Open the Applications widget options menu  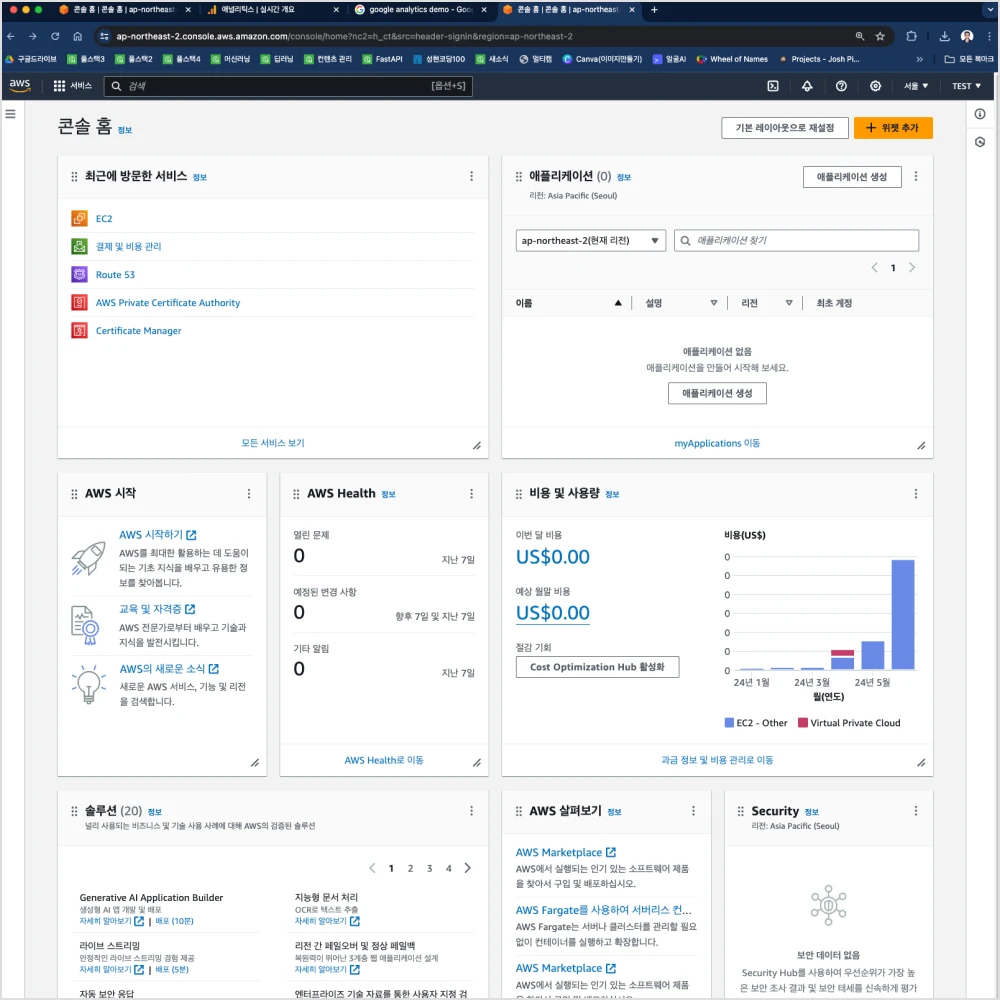point(916,176)
